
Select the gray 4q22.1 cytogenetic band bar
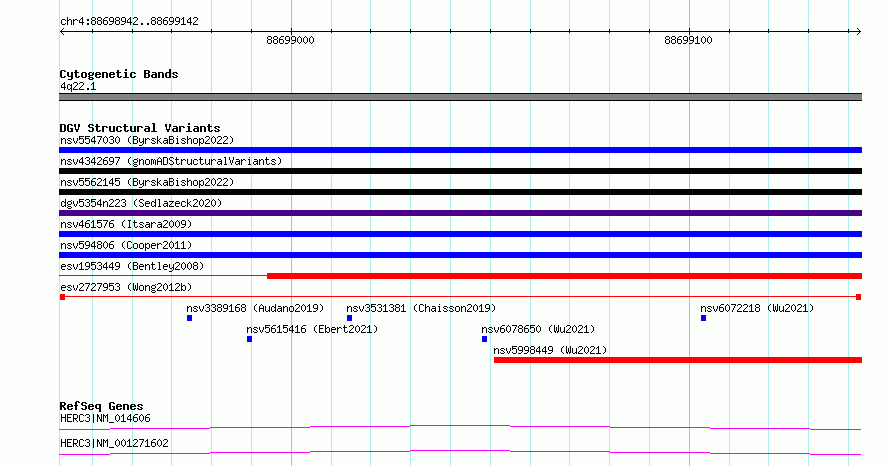pyautogui.click(x=460, y=97)
